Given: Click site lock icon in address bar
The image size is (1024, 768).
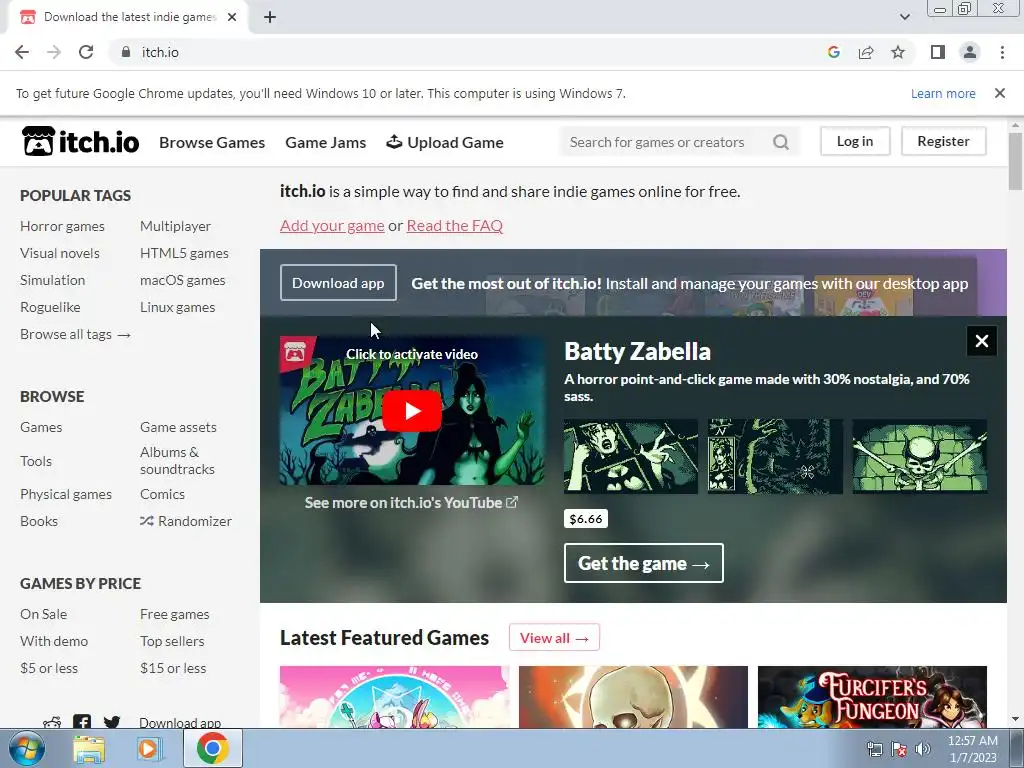Looking at the screenshot, I should [x=126, y=52].
